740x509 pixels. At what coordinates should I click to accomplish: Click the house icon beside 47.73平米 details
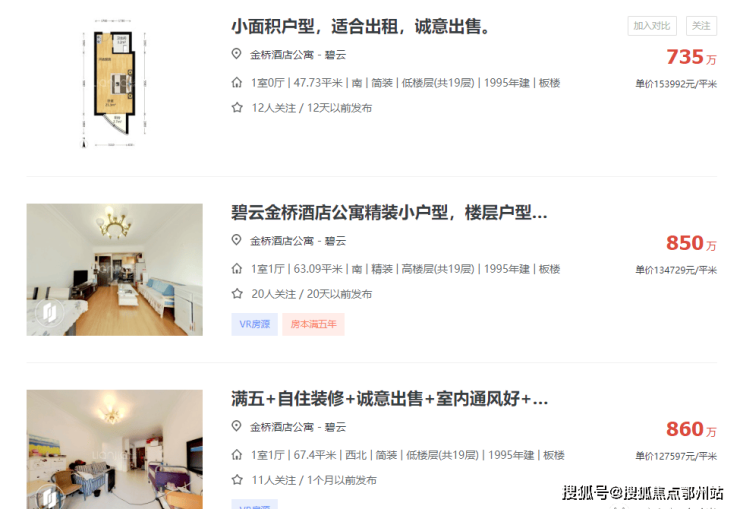[x=236, y=83]
